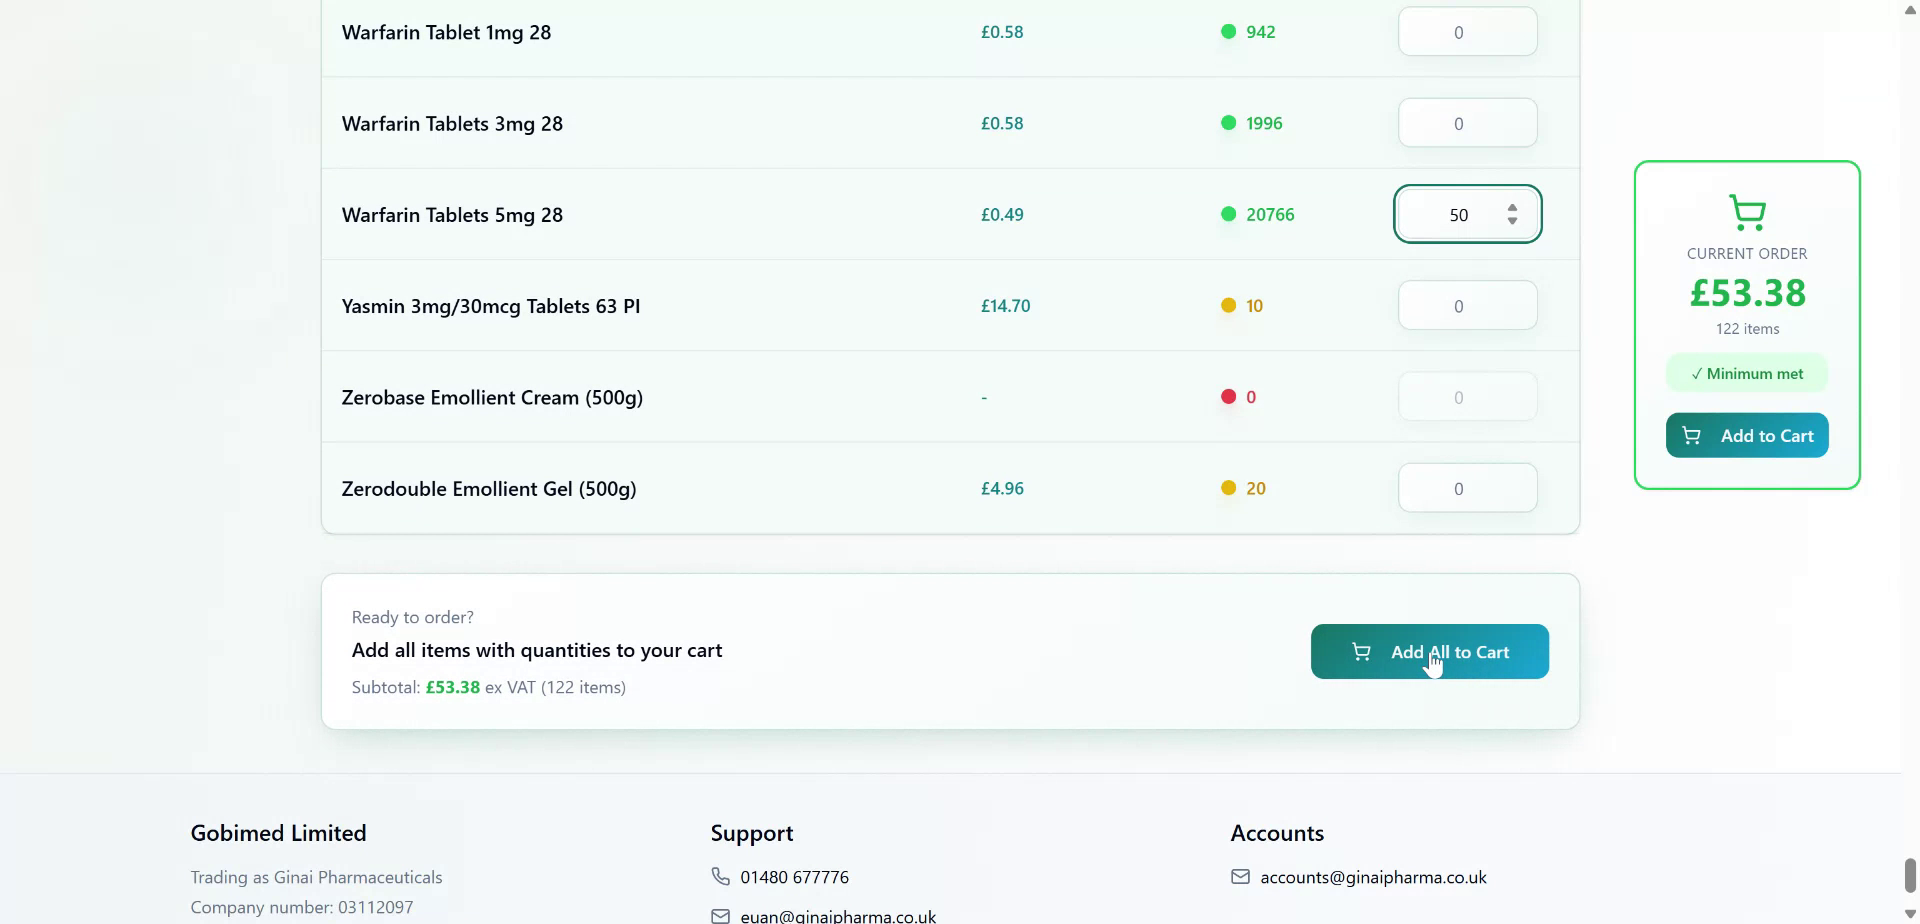Image resolution: width=1920 pixels, height=924 pixels.
Task: Click the Add All to Cart button
Action: click(x=1429, y=651)
